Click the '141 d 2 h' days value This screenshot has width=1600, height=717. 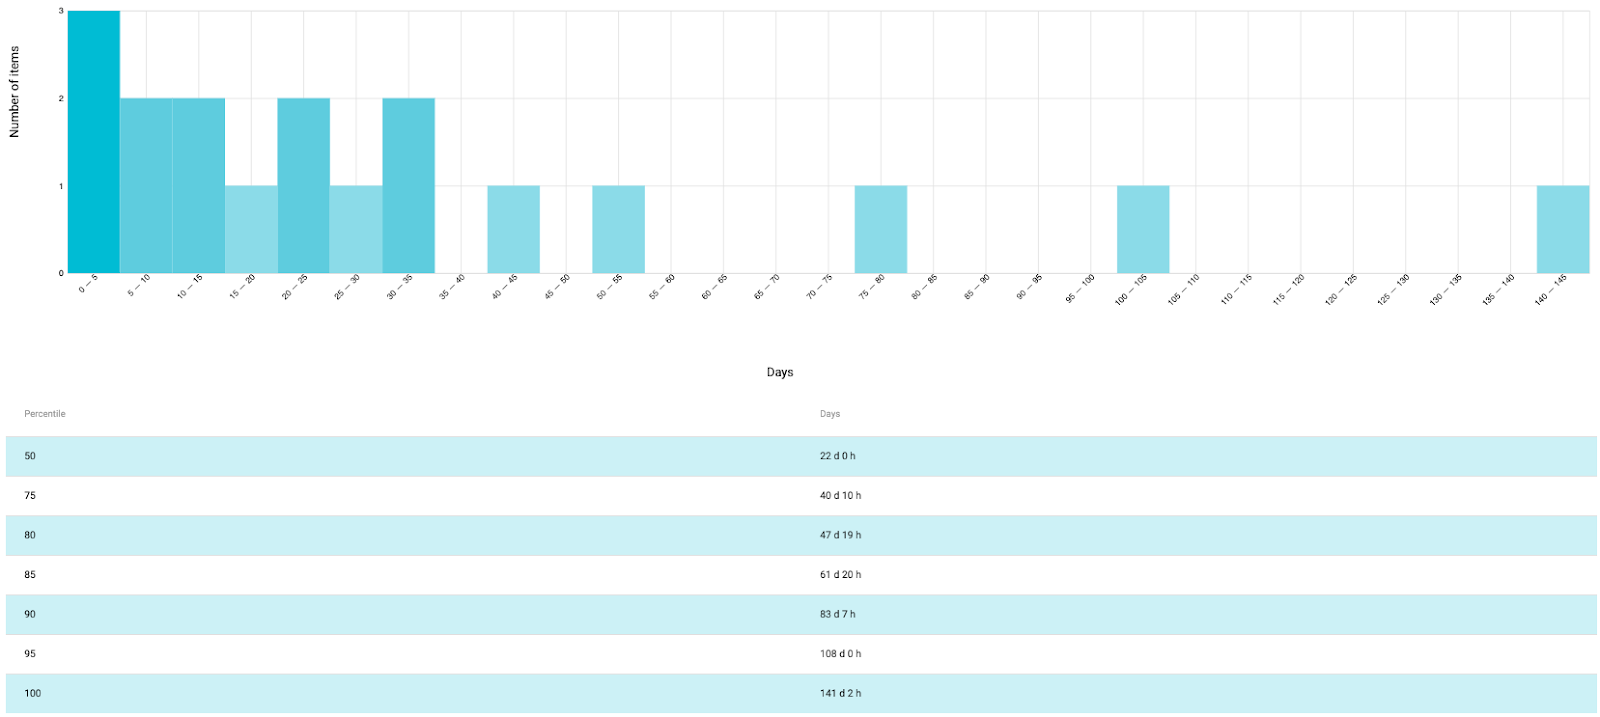841,693
